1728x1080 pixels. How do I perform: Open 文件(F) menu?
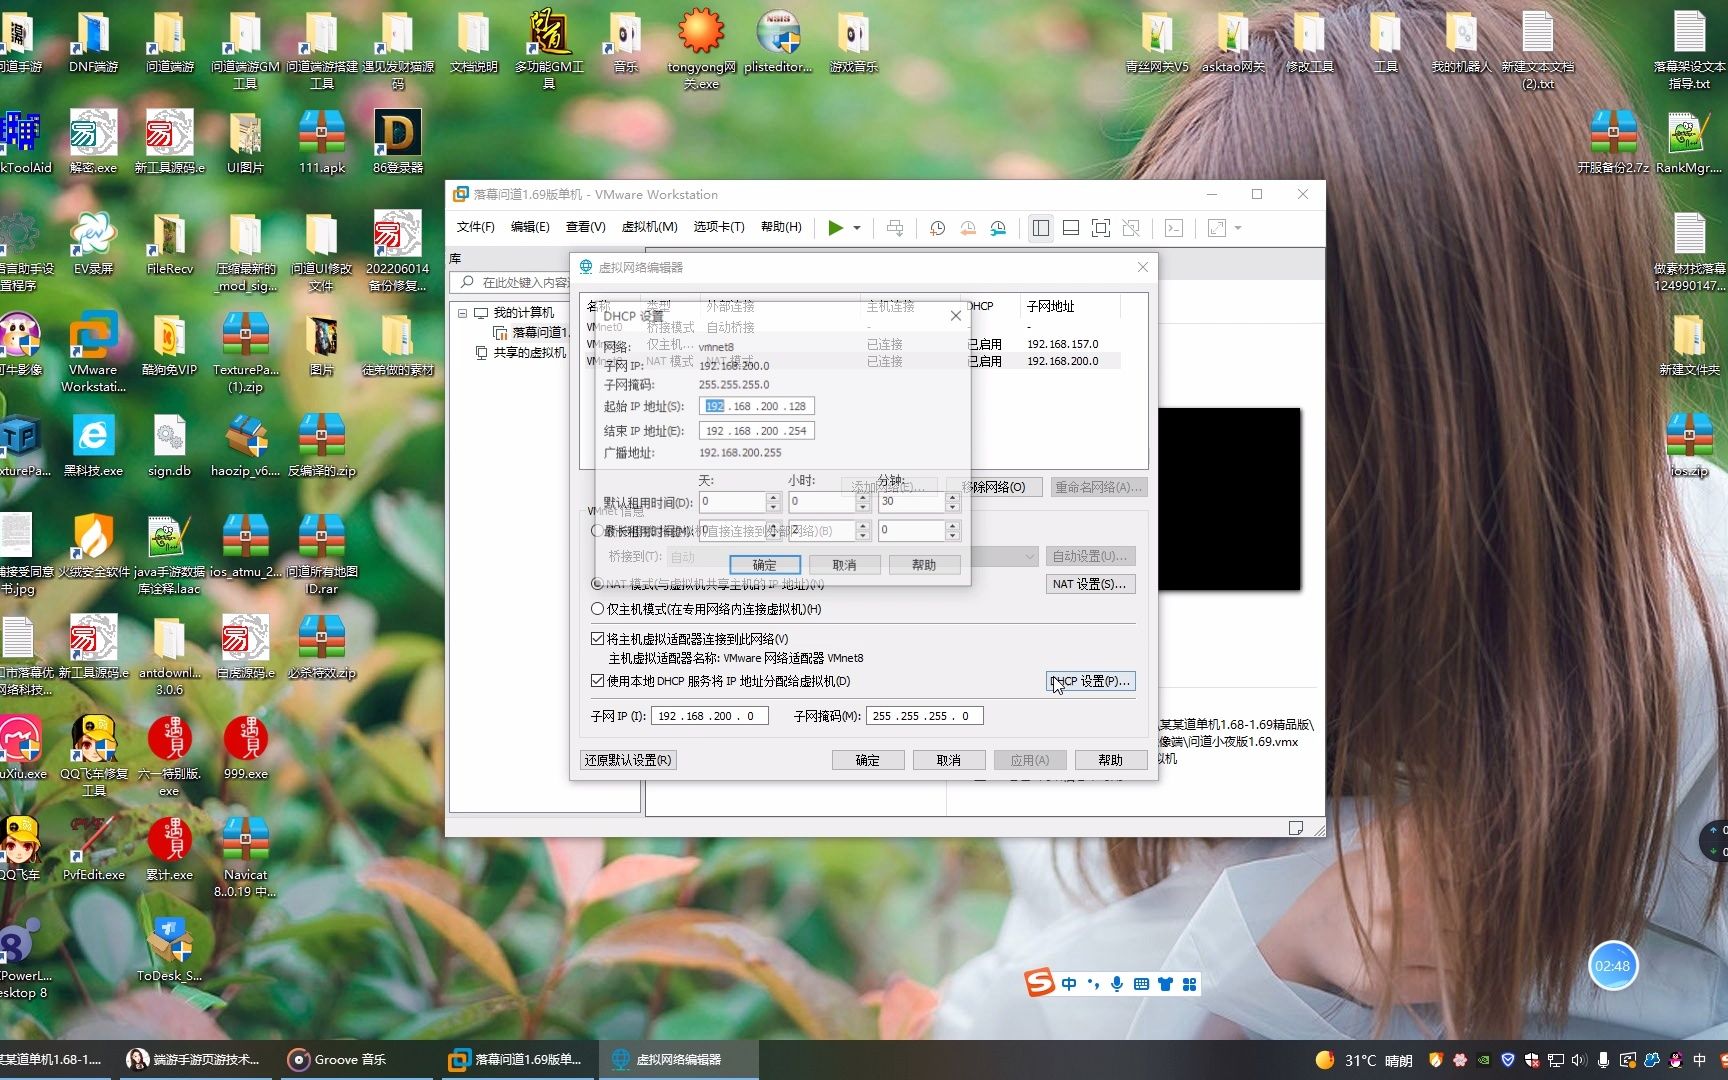pyautogui.click(x=476, y=227)
